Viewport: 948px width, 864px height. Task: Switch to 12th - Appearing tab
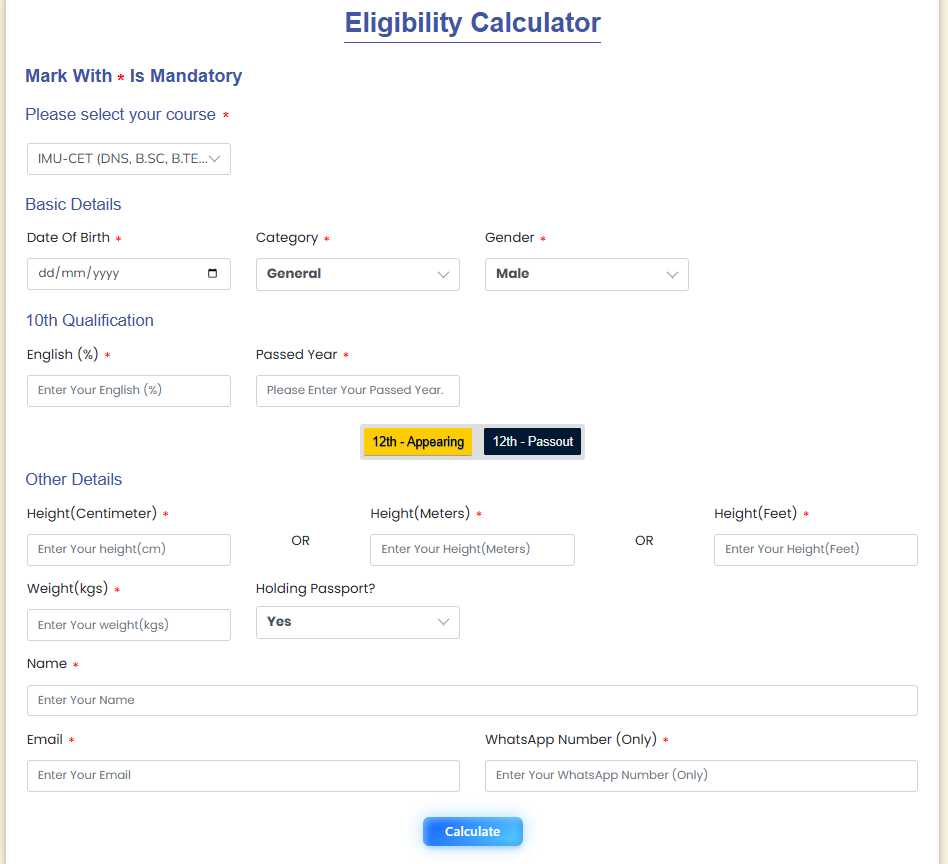click(x=418, y=442)
